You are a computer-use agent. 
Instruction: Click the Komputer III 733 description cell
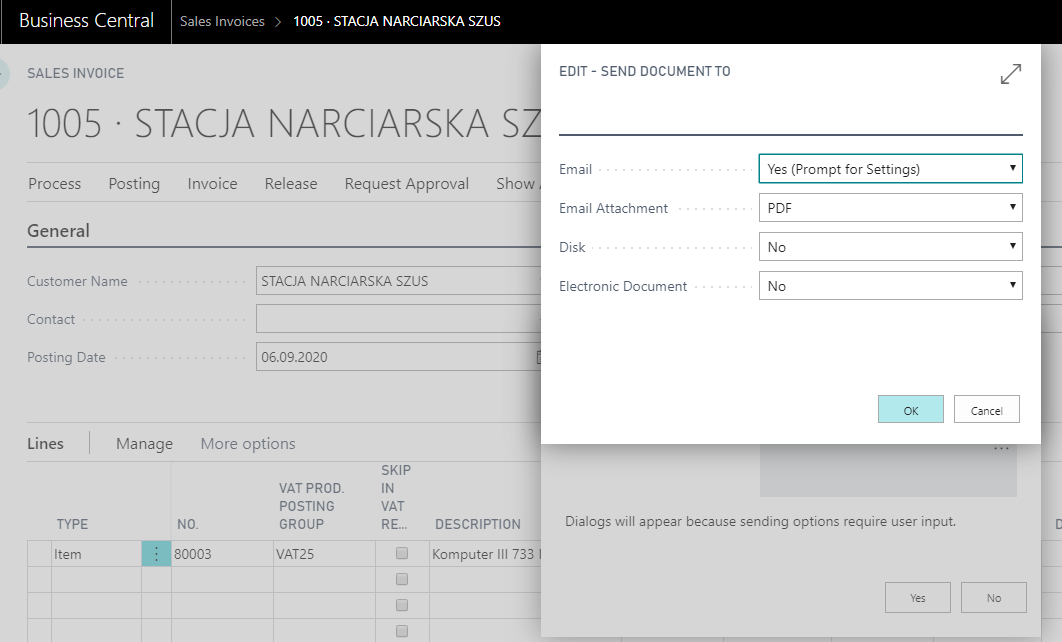point(485,554)
